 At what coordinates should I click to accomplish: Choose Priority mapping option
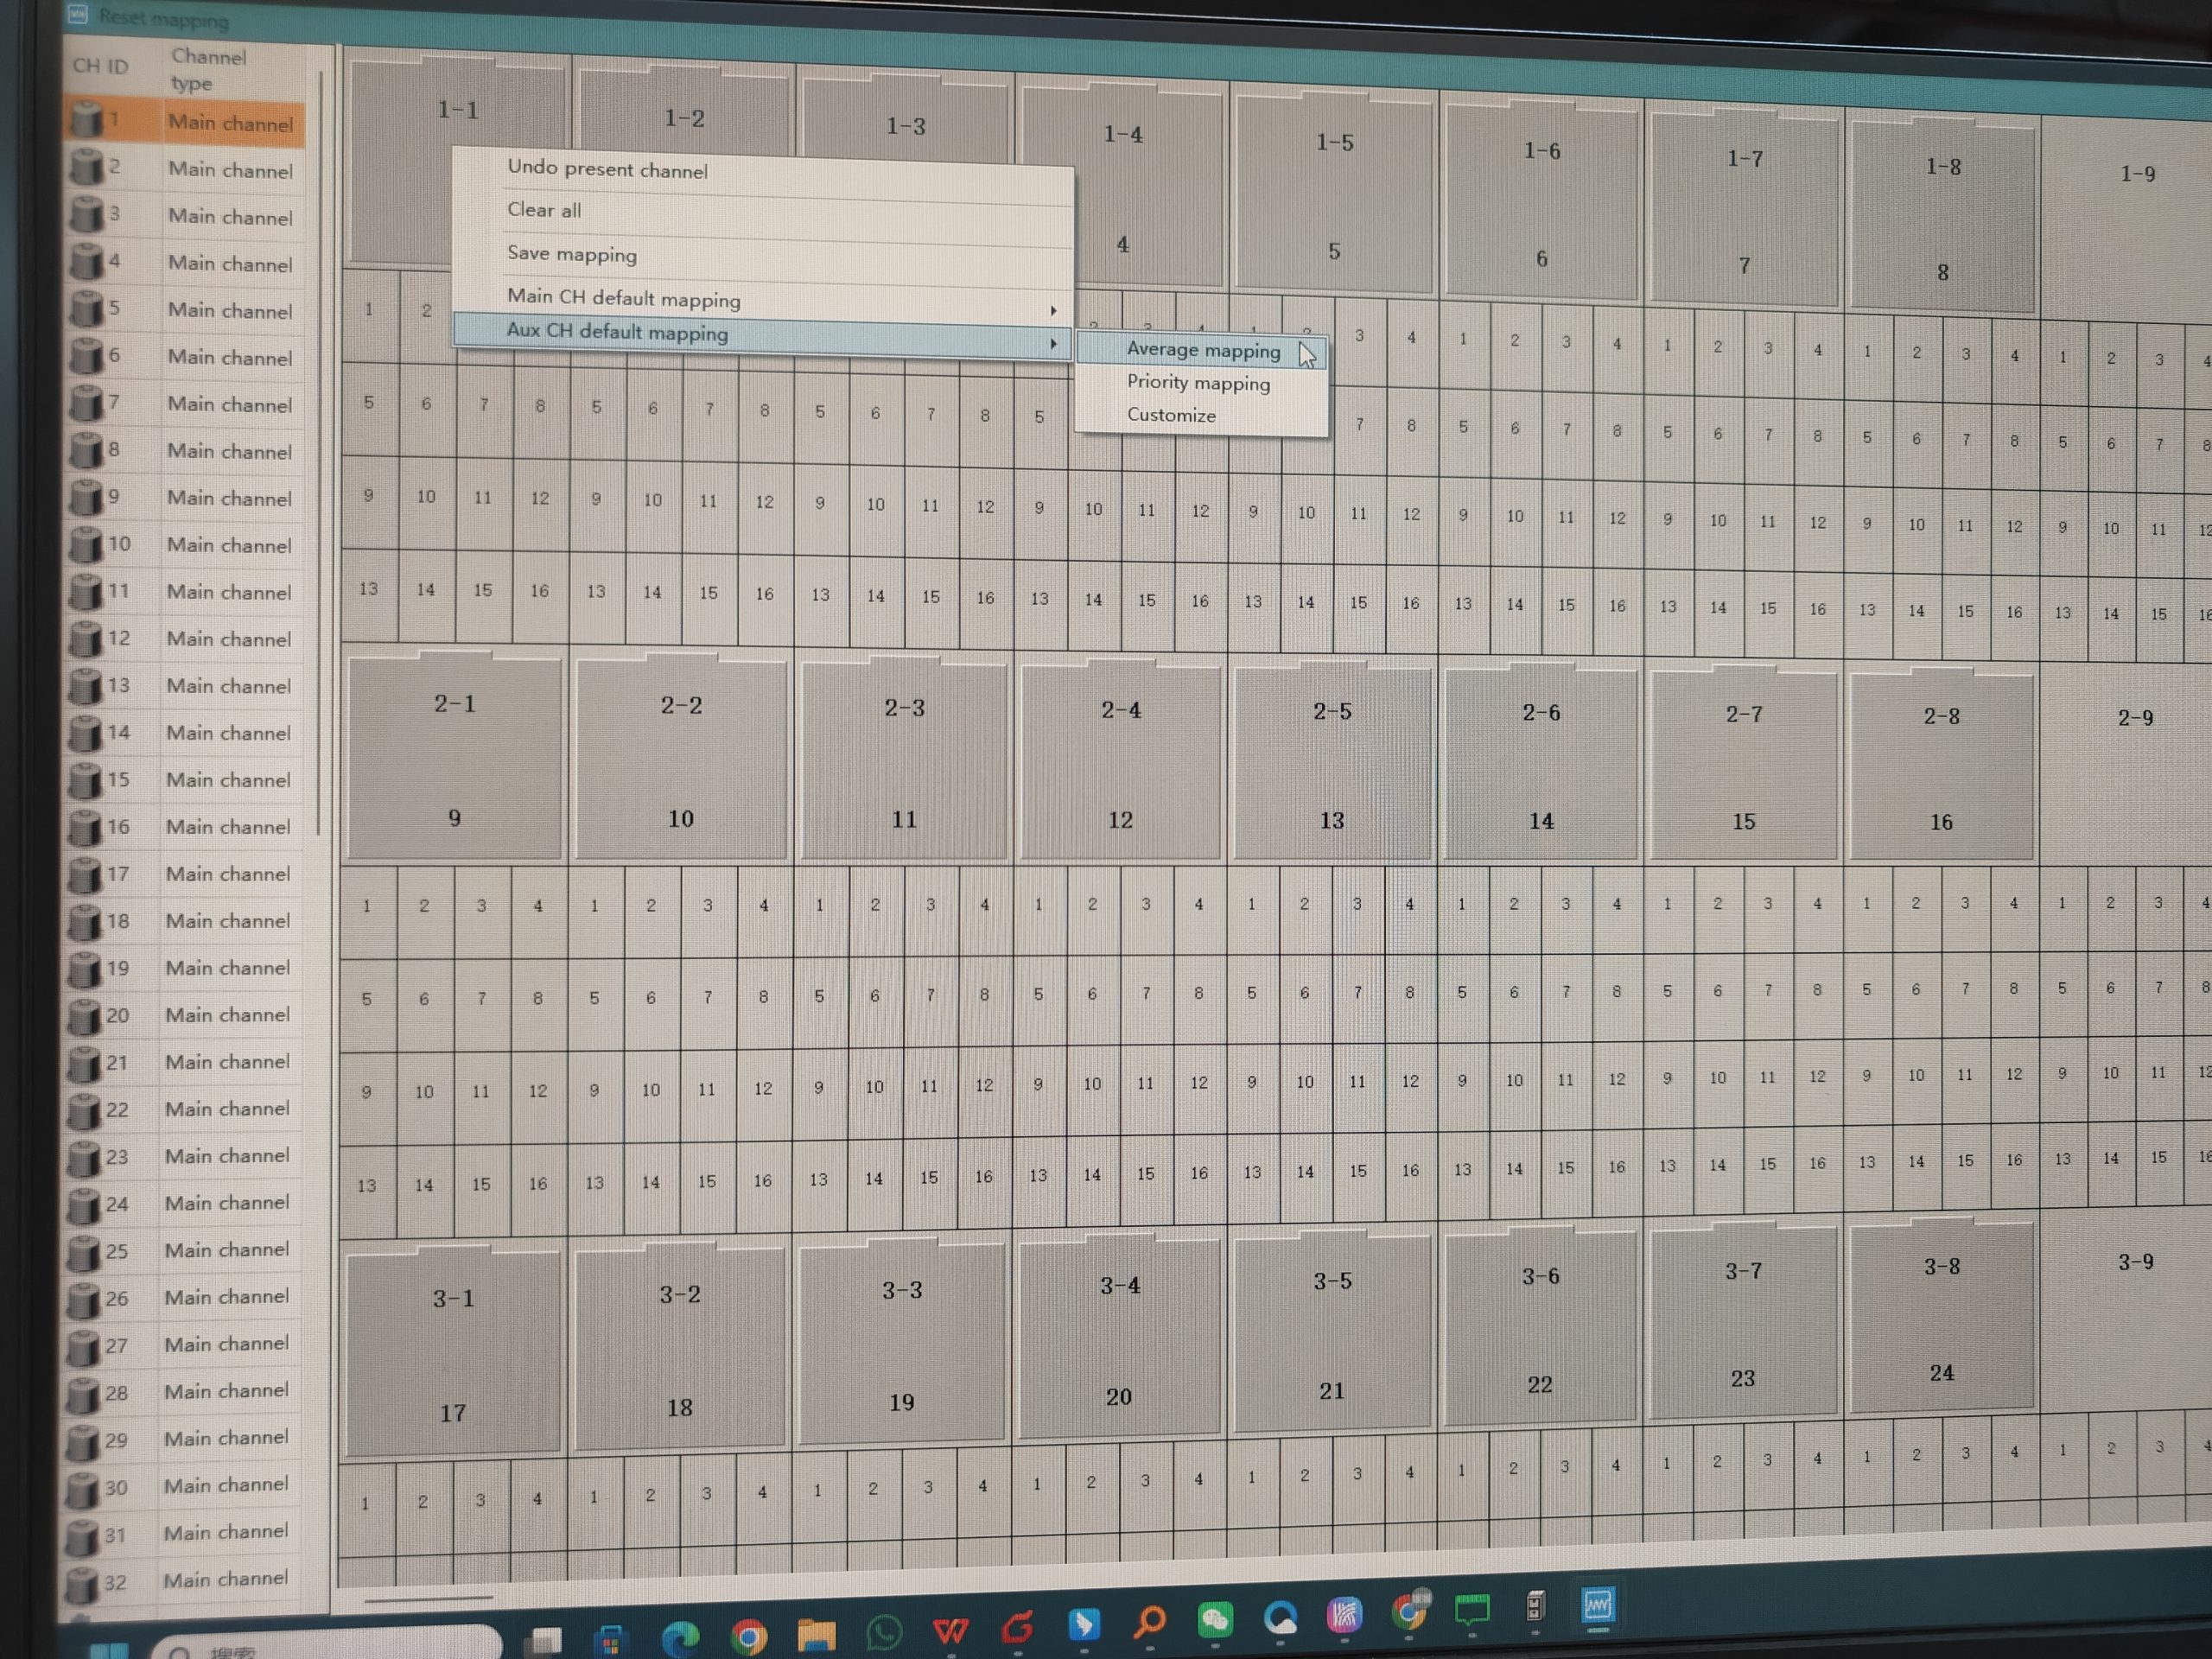point(1198,383)
